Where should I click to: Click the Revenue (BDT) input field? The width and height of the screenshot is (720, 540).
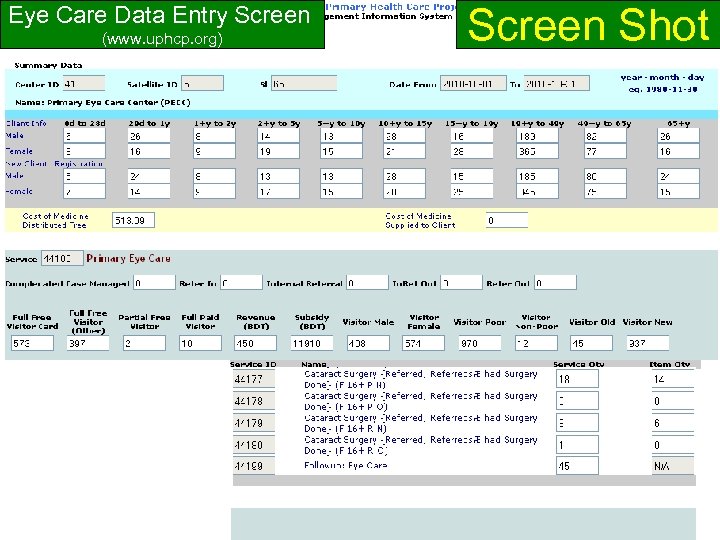pos(257,343)
